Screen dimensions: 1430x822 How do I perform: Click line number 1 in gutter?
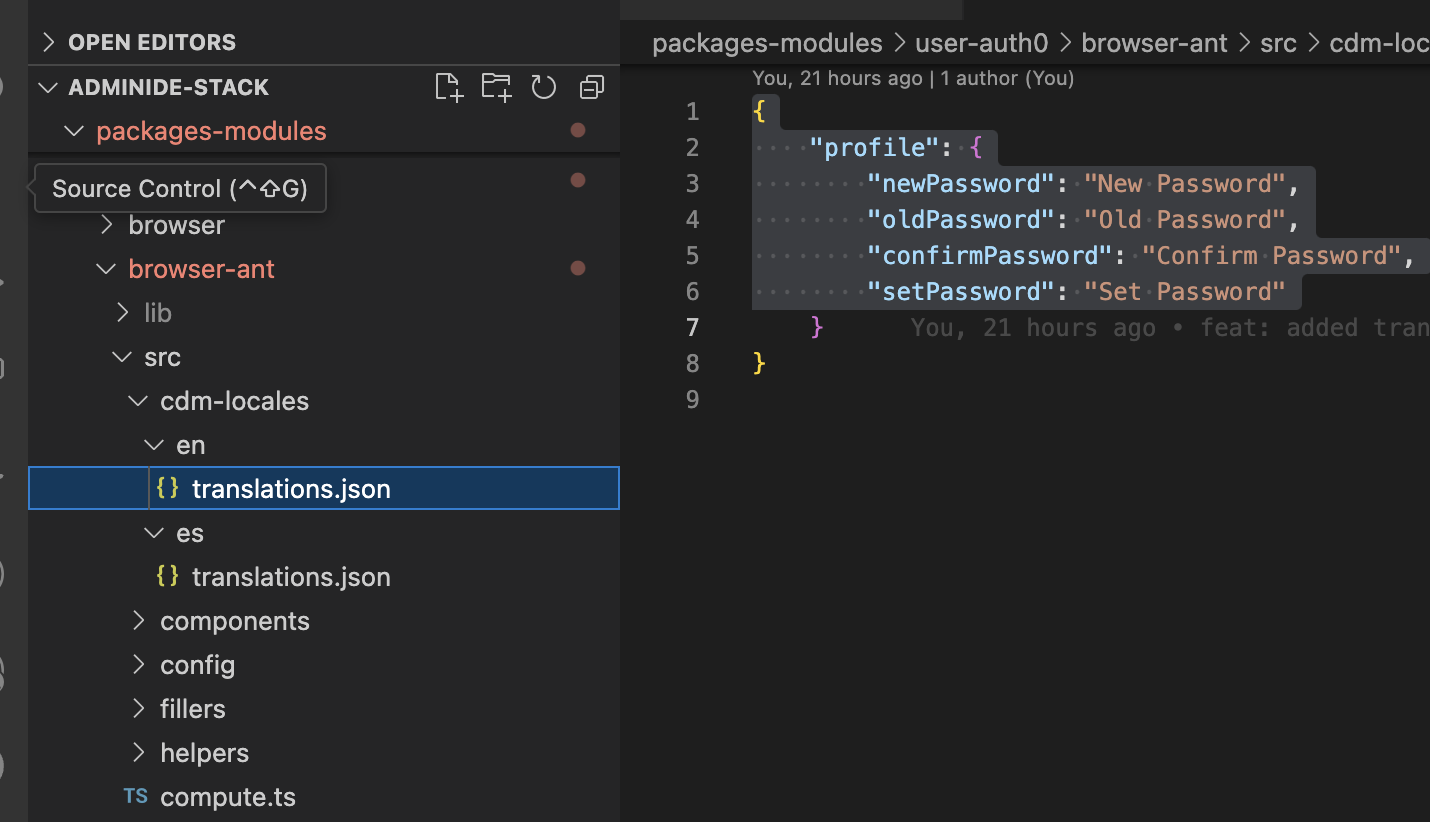(693, 111)
